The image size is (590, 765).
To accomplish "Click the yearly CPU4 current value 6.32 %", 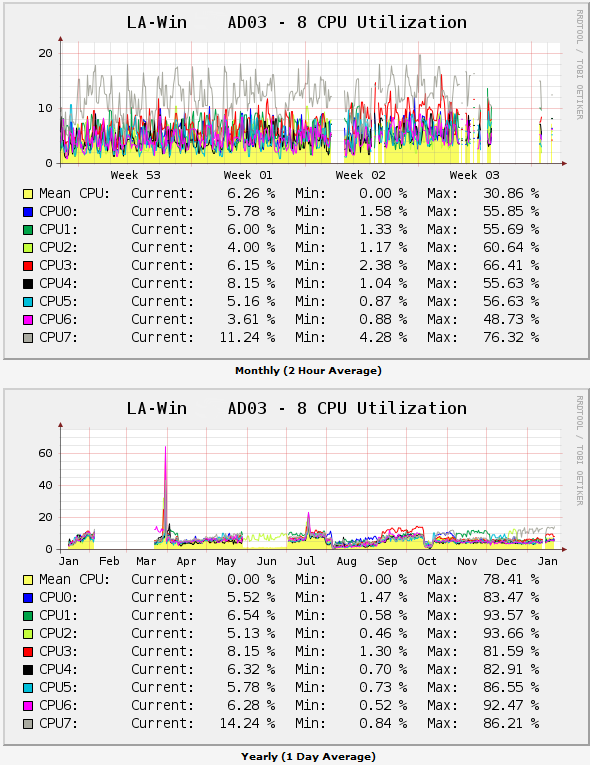I will [251, 669].
